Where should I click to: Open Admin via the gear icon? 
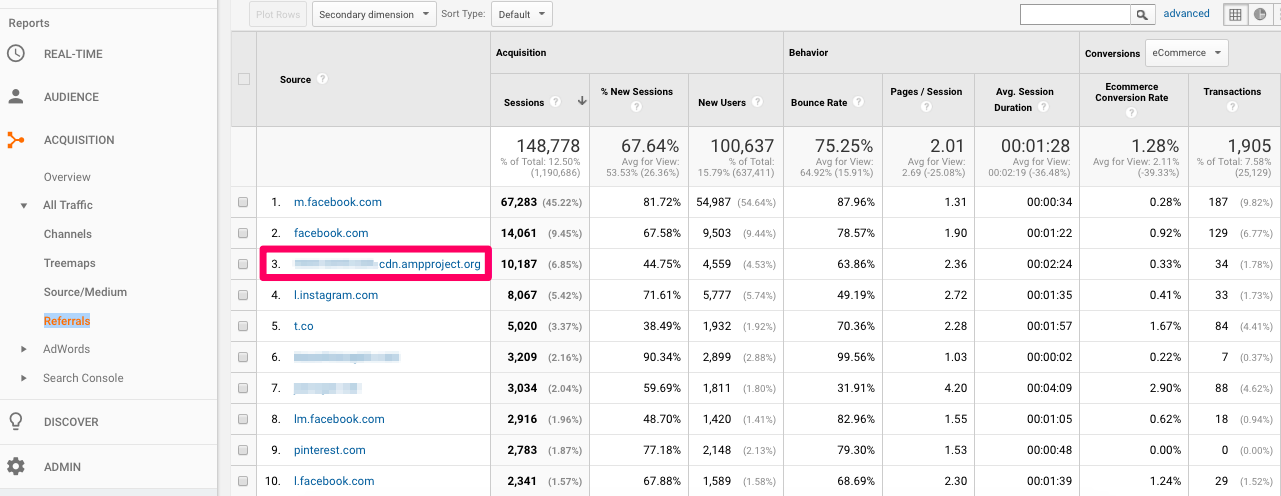(16, 466)
